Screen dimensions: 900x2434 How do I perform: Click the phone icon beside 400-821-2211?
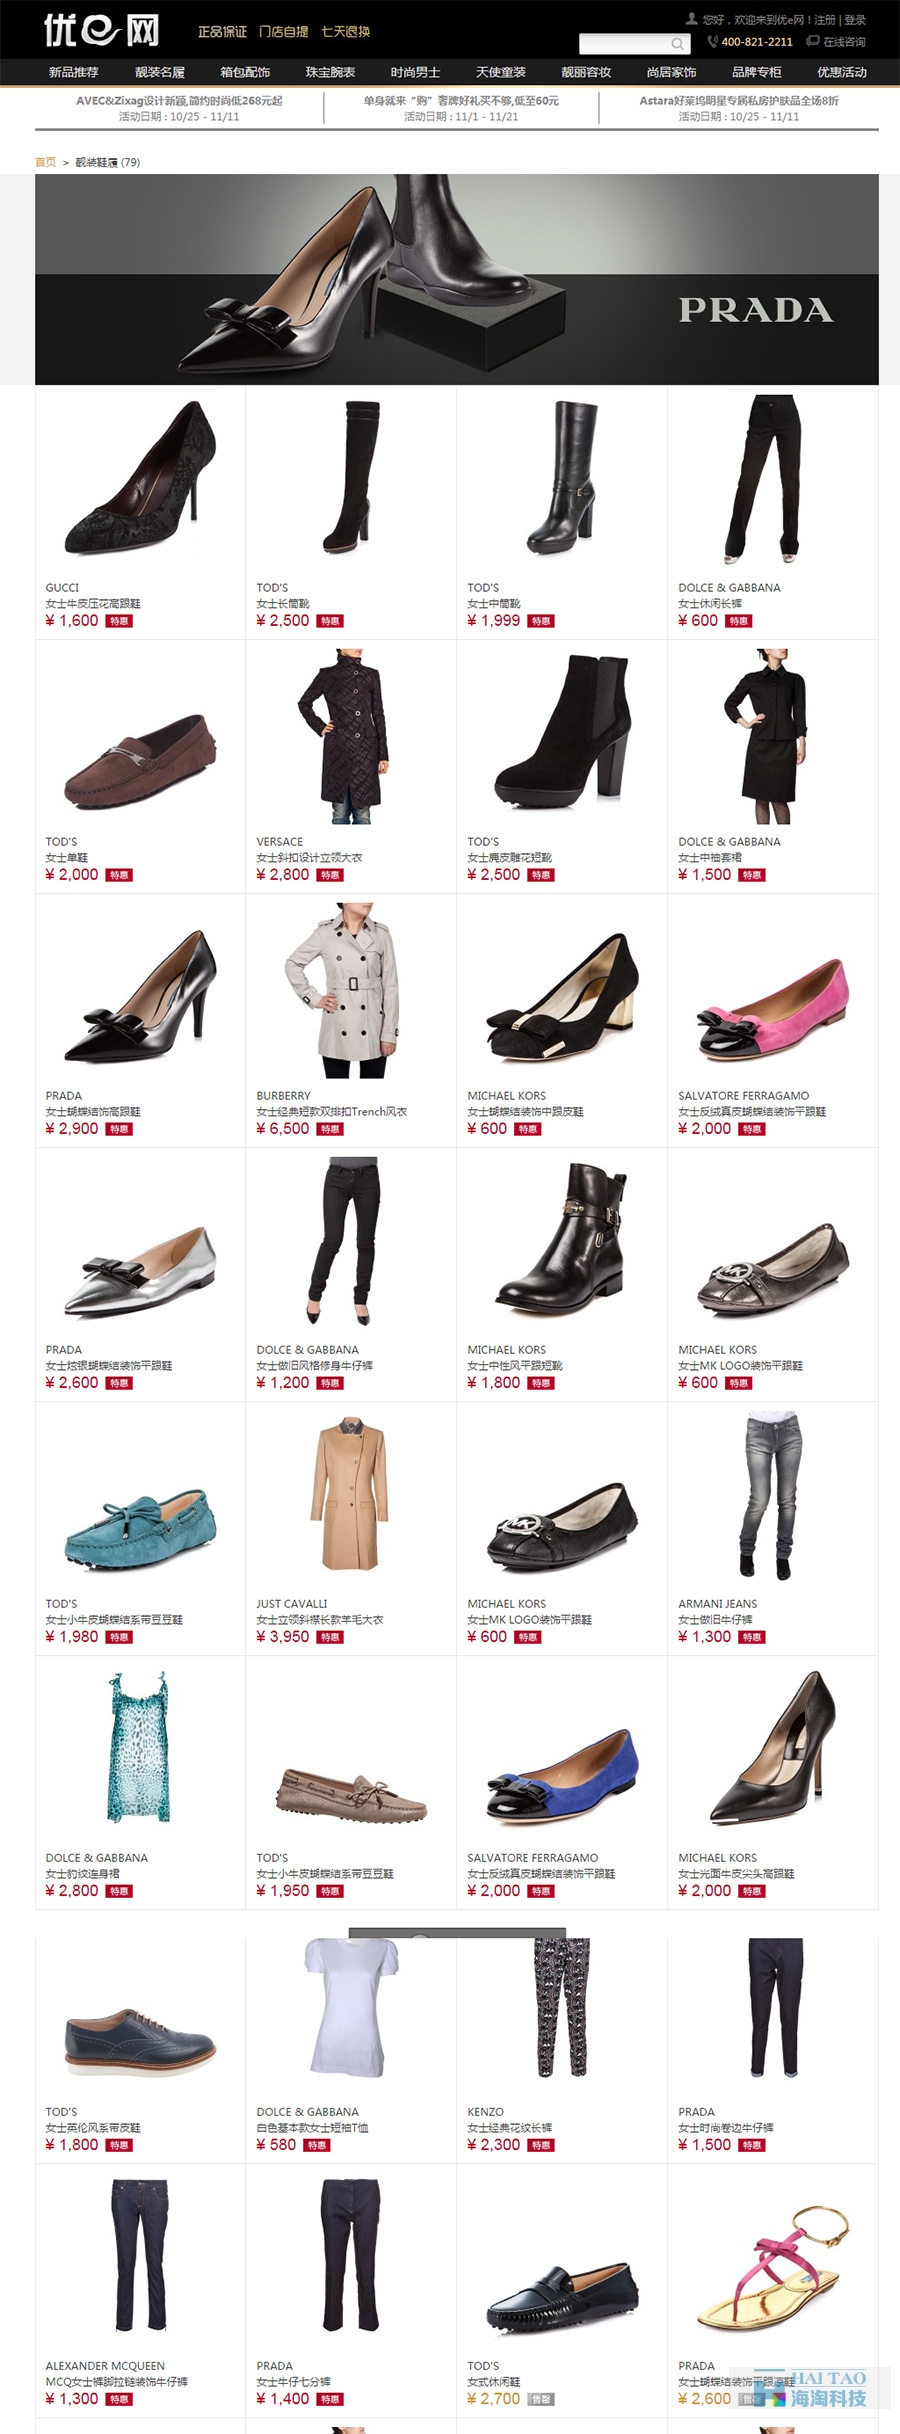pos(712,42)
